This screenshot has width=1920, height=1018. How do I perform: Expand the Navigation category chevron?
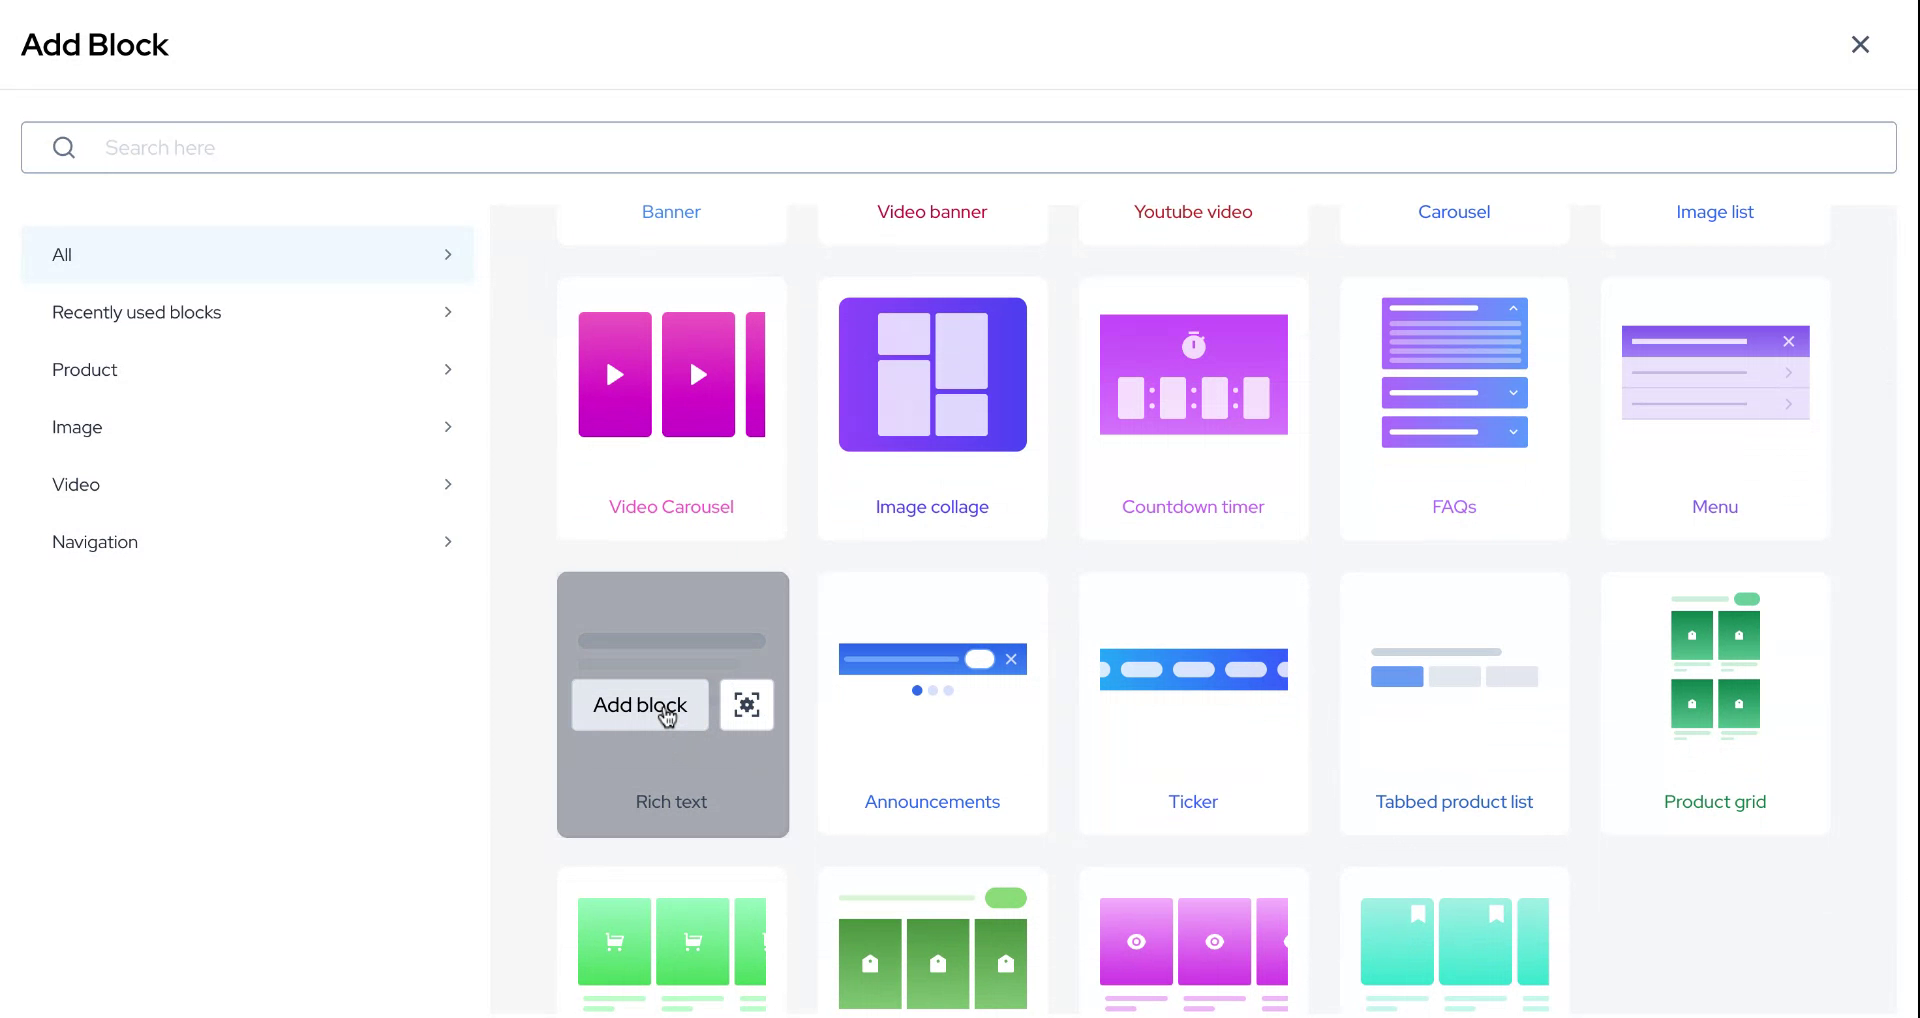pyautogui.click(x=448, y=542)
